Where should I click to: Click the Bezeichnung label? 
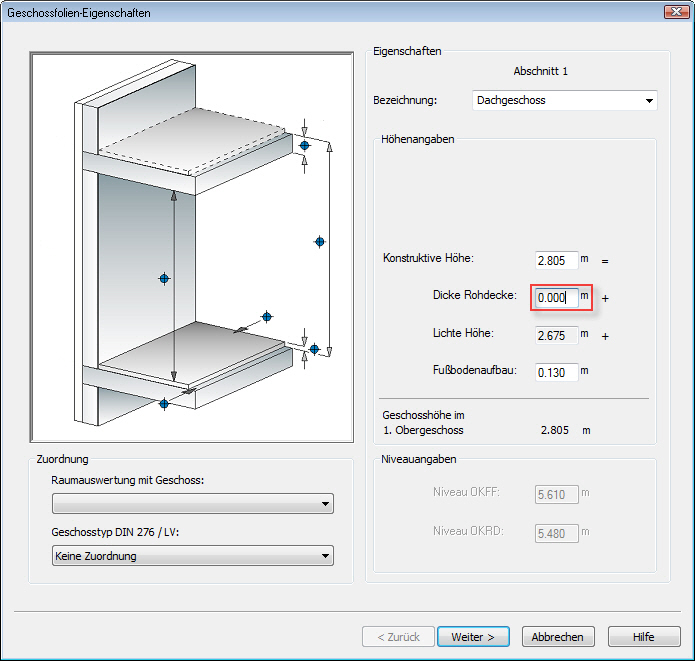[405, 100]
